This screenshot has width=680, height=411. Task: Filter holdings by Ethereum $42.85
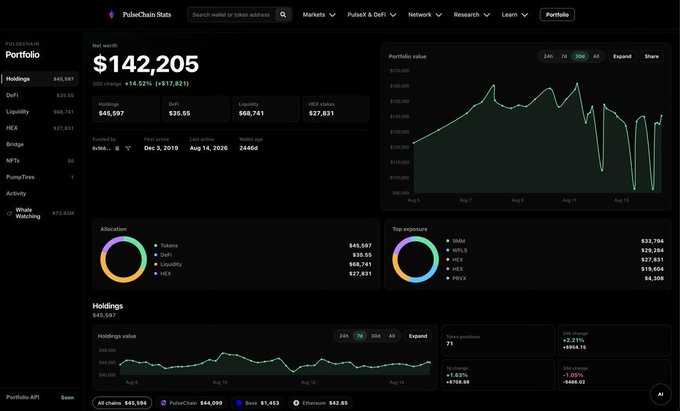pyautogui.click(x=320, y=403)
